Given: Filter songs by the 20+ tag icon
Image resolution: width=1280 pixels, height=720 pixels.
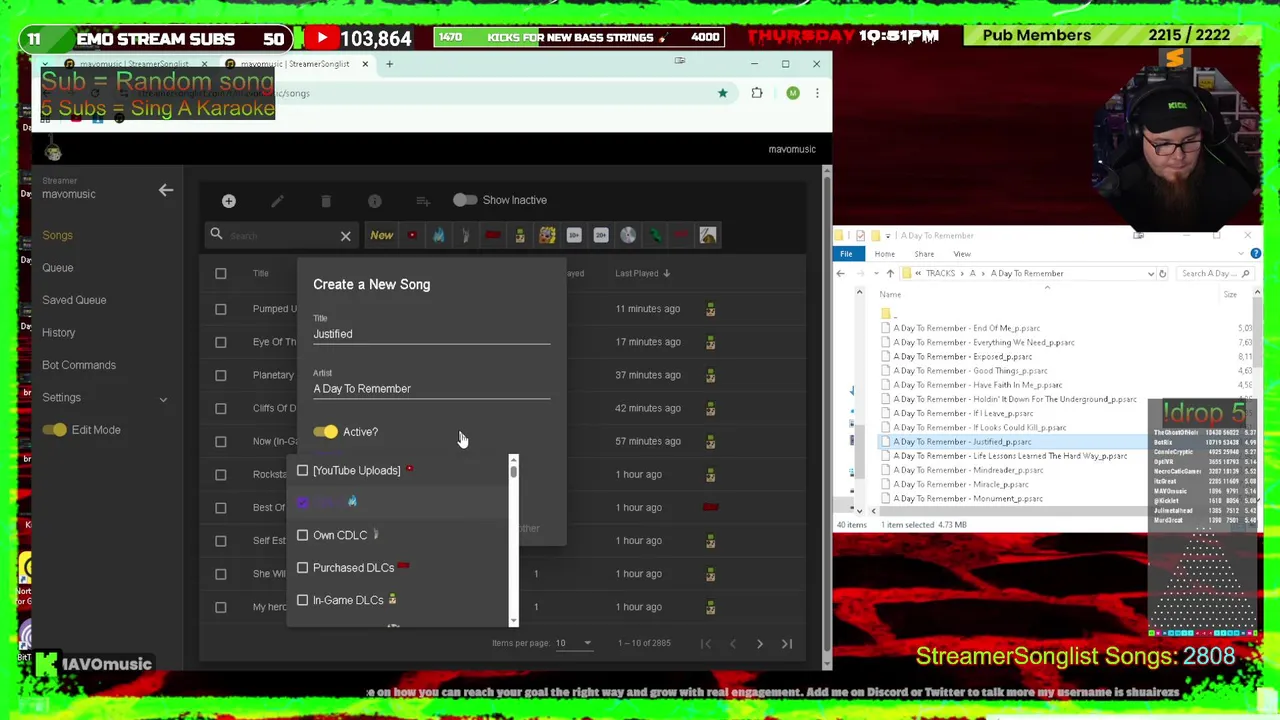Looking at the screenshot, I should coord(601,235).
